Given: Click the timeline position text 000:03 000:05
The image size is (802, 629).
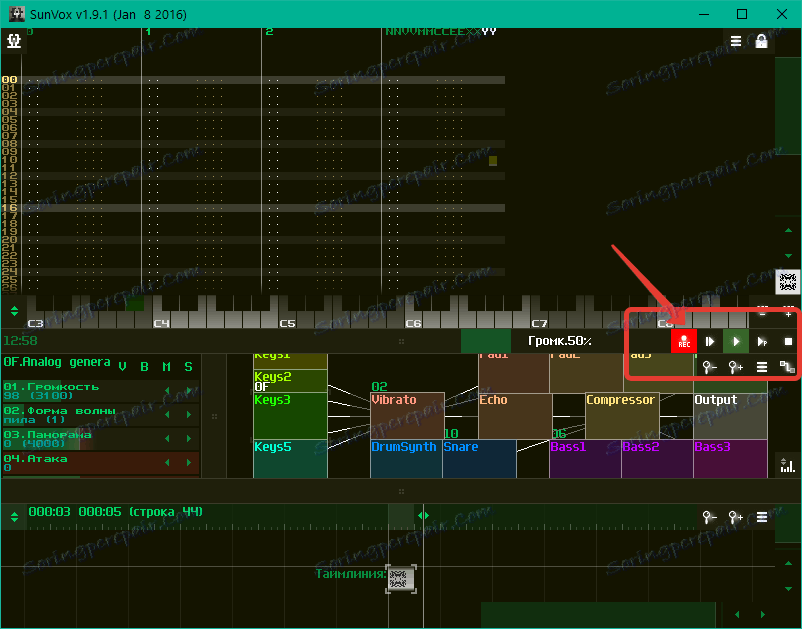Looking at the screenshot, I should coord(75,511).
